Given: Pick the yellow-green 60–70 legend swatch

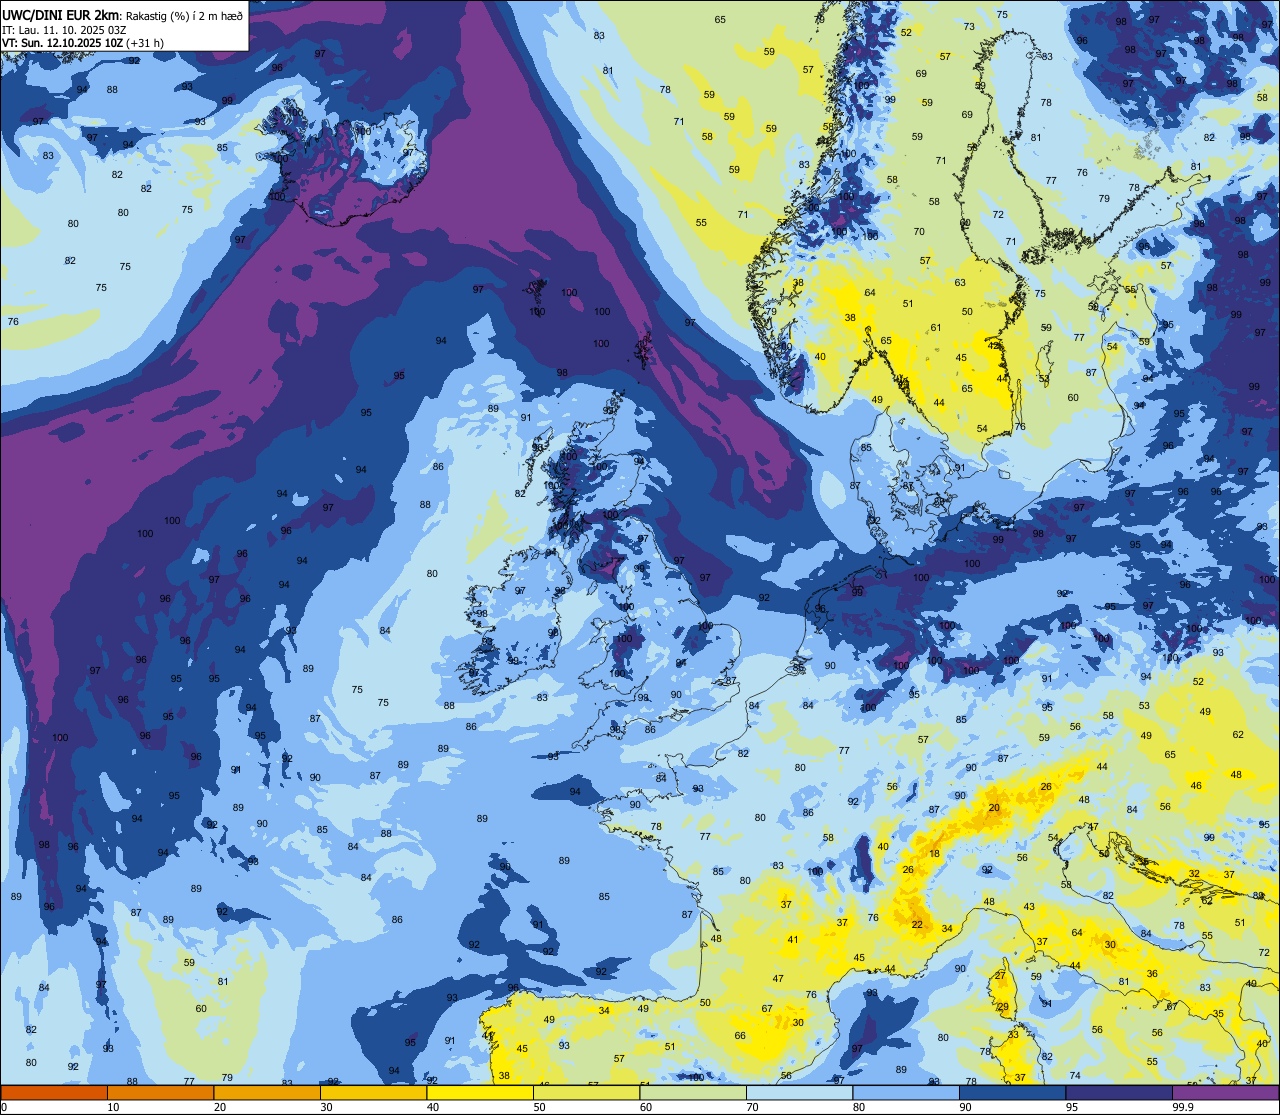Looking at the screenshot, I should coord(693,1093).
